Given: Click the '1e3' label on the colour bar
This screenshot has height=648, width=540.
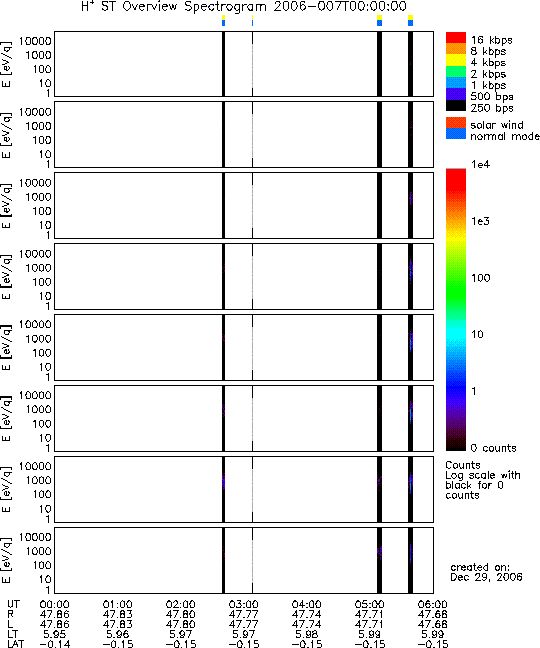Looking at the screenshot, I should pos(481,221).
